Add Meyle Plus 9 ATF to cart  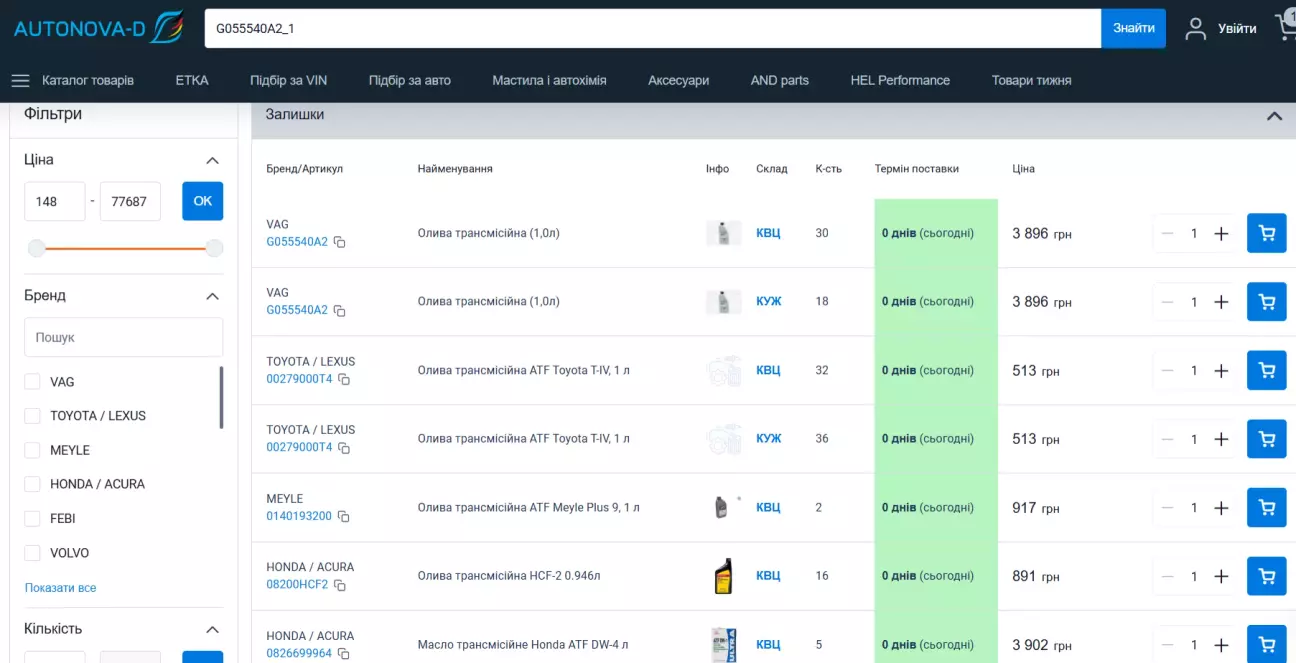(x=1266, y=508)
